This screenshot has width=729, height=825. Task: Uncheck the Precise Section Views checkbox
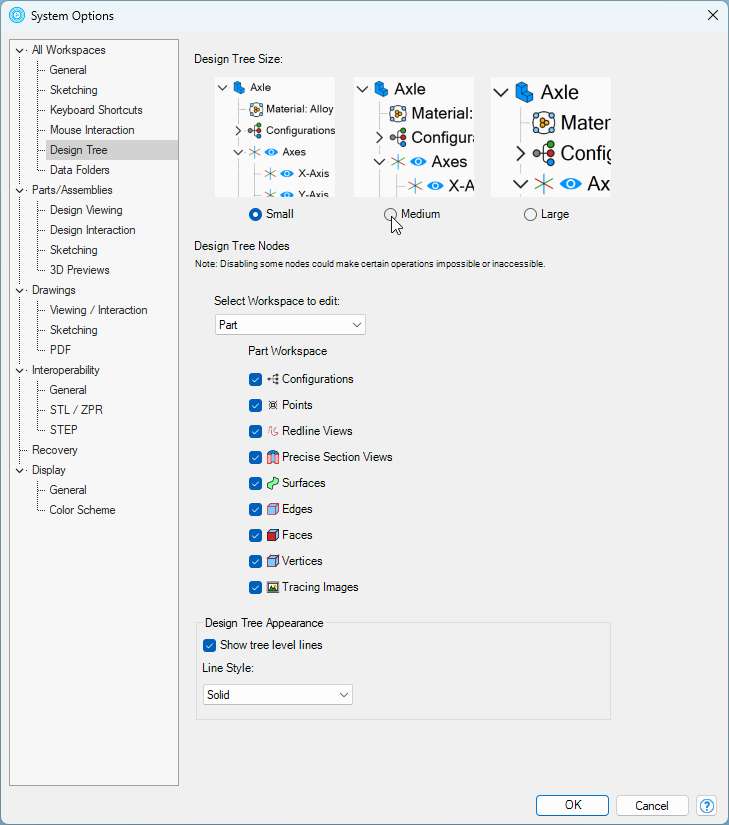pos(255,457)
